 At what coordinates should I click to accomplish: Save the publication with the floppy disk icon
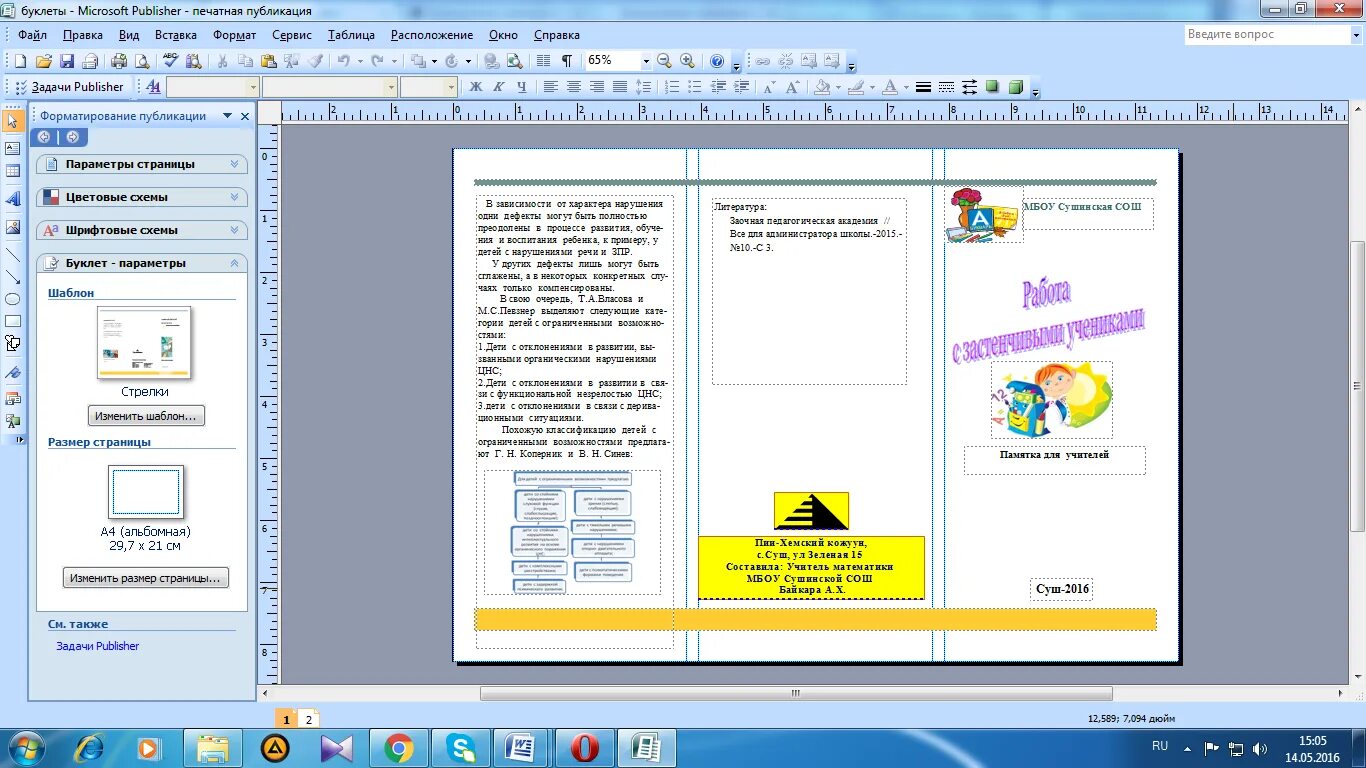pyautogui.click(x=67, y=61)
